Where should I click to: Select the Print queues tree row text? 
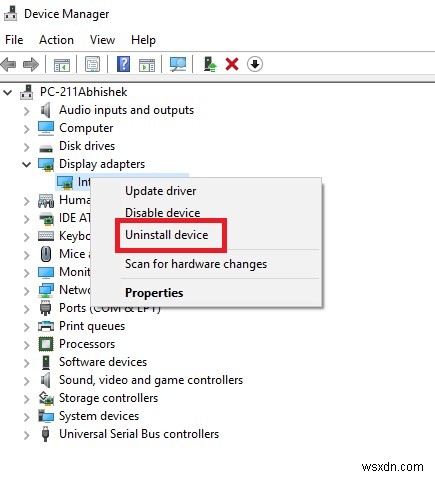(x=92, y=326)
